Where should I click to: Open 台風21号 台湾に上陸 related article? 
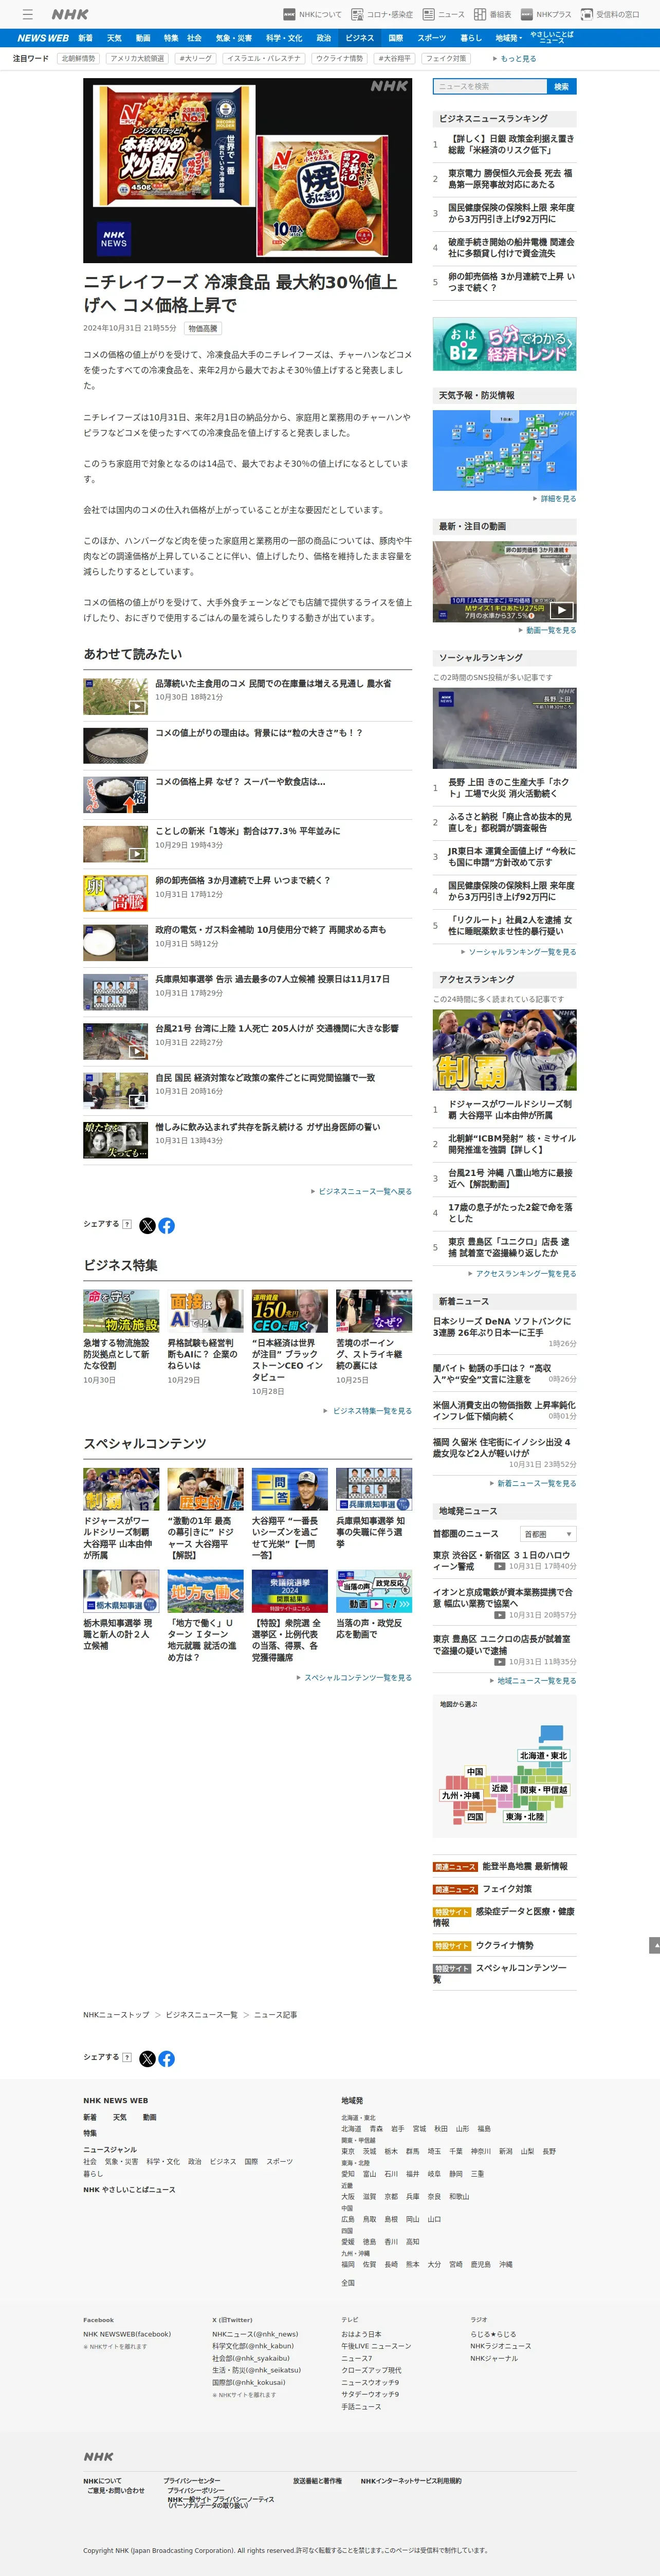click(x=277, y=1028)
